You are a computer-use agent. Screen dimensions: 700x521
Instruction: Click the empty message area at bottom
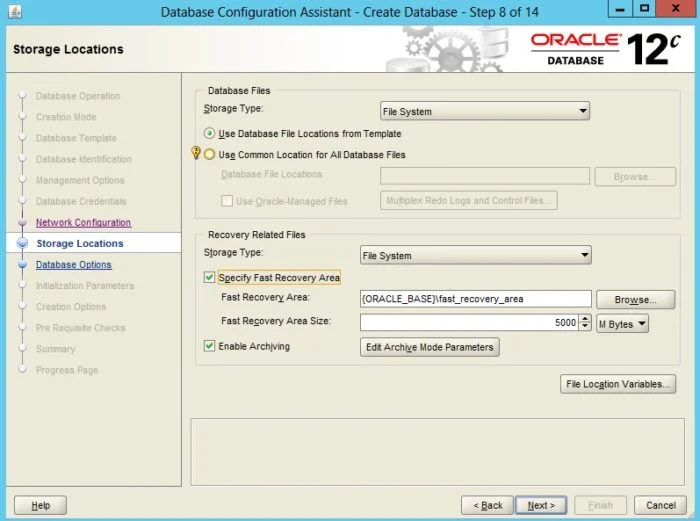[438, 452]
